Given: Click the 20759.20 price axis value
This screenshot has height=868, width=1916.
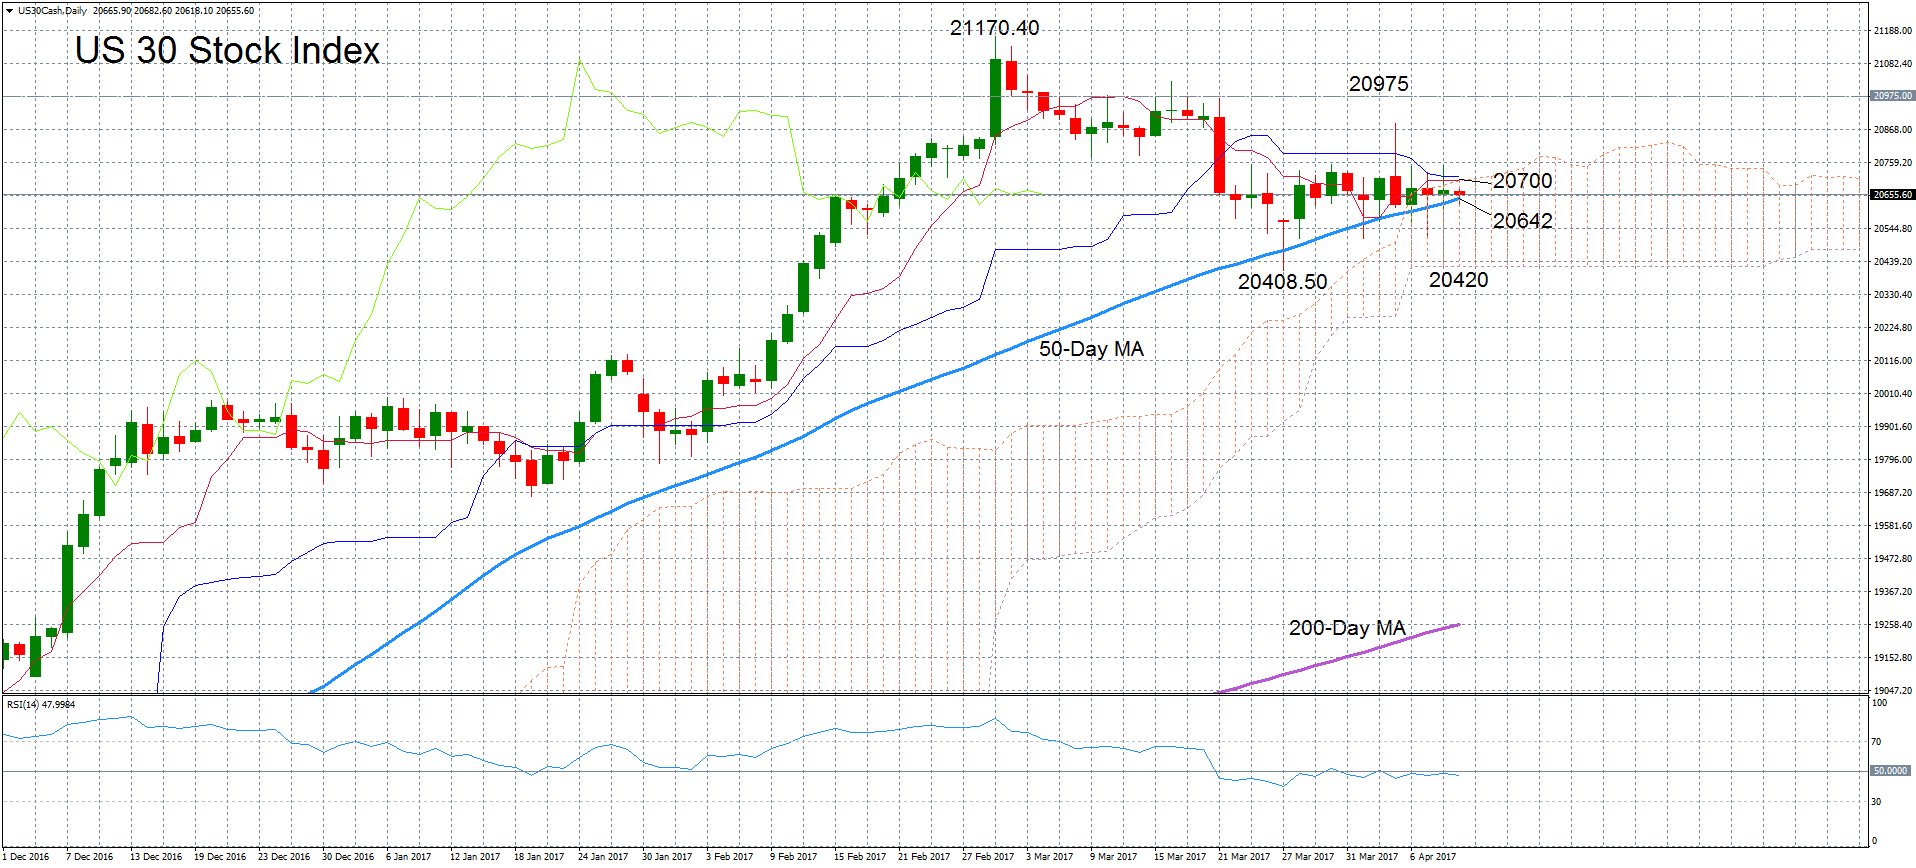Looking at the screenshot, I should coord(1892,163).
